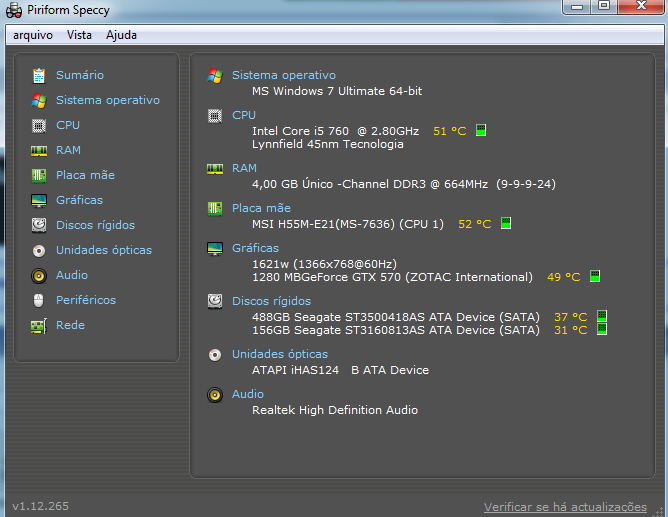Click the Audio speaker icon in sidebar
Screen dimensions: 668x517
coord(39,275)
